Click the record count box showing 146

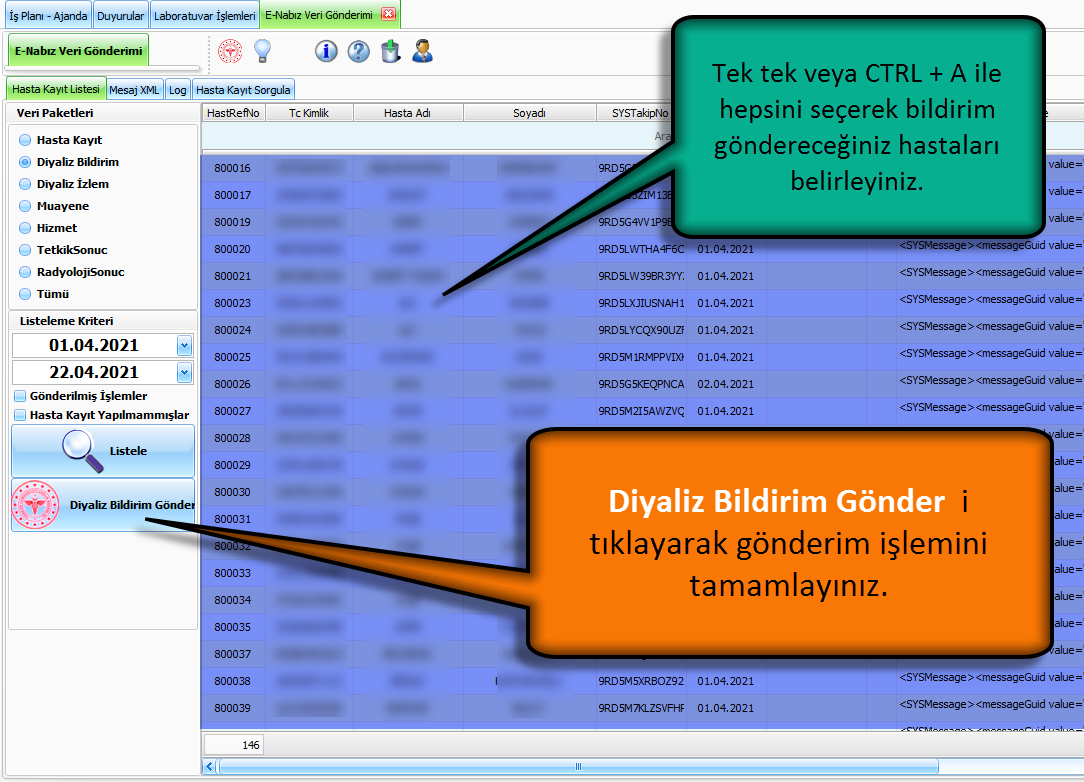233,745
